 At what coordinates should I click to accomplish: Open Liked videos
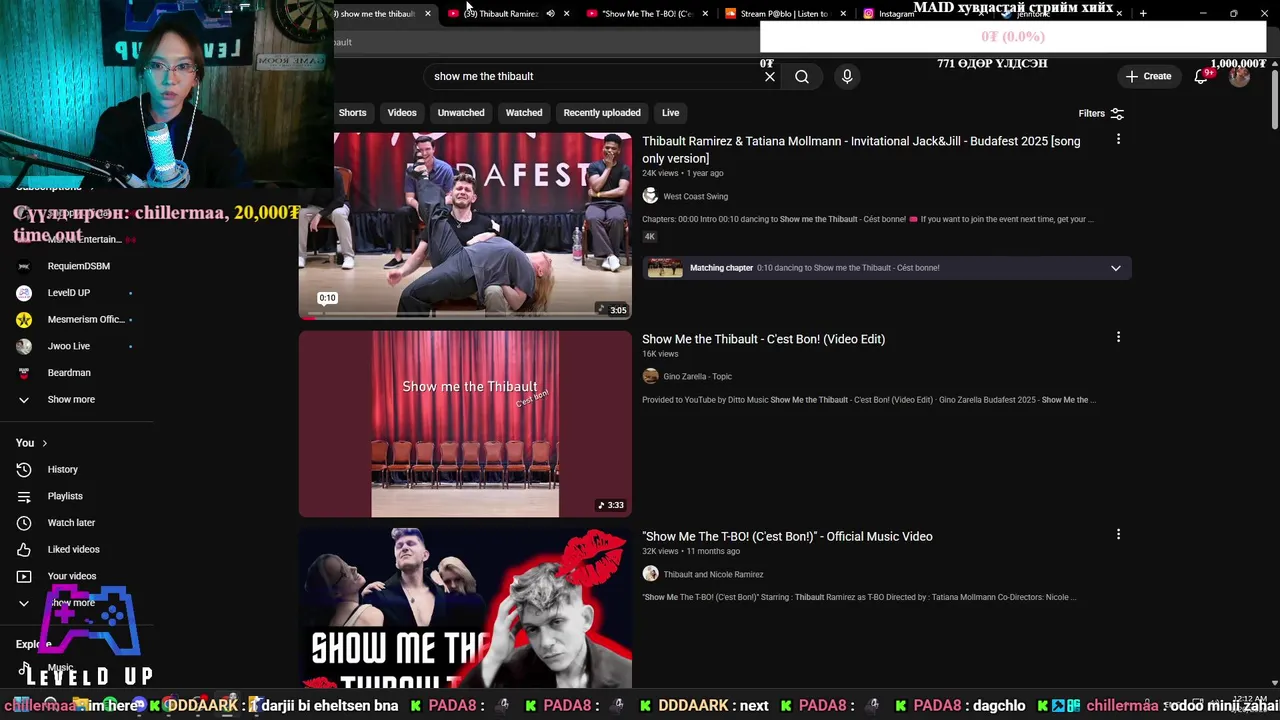click(x=73, y=549)
